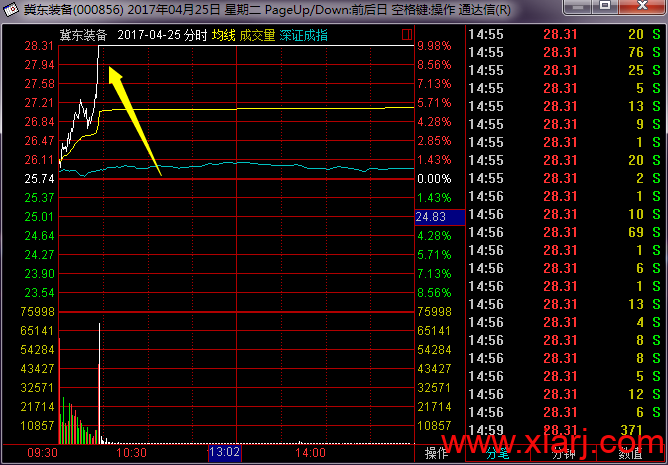Click the application icon in the title bar

[x=11, y=9]
